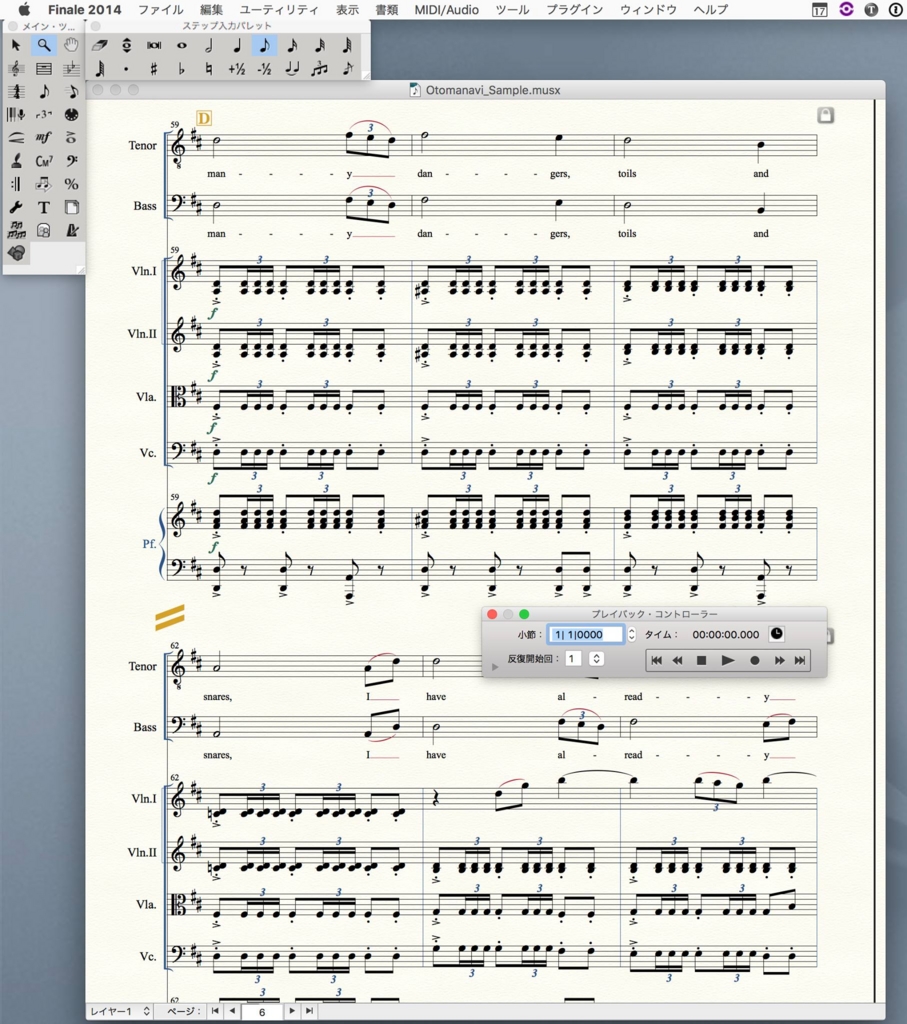Select the Page Layout tool
The width and height of the screenshot is (907, 1024).
tap(71, 208)
